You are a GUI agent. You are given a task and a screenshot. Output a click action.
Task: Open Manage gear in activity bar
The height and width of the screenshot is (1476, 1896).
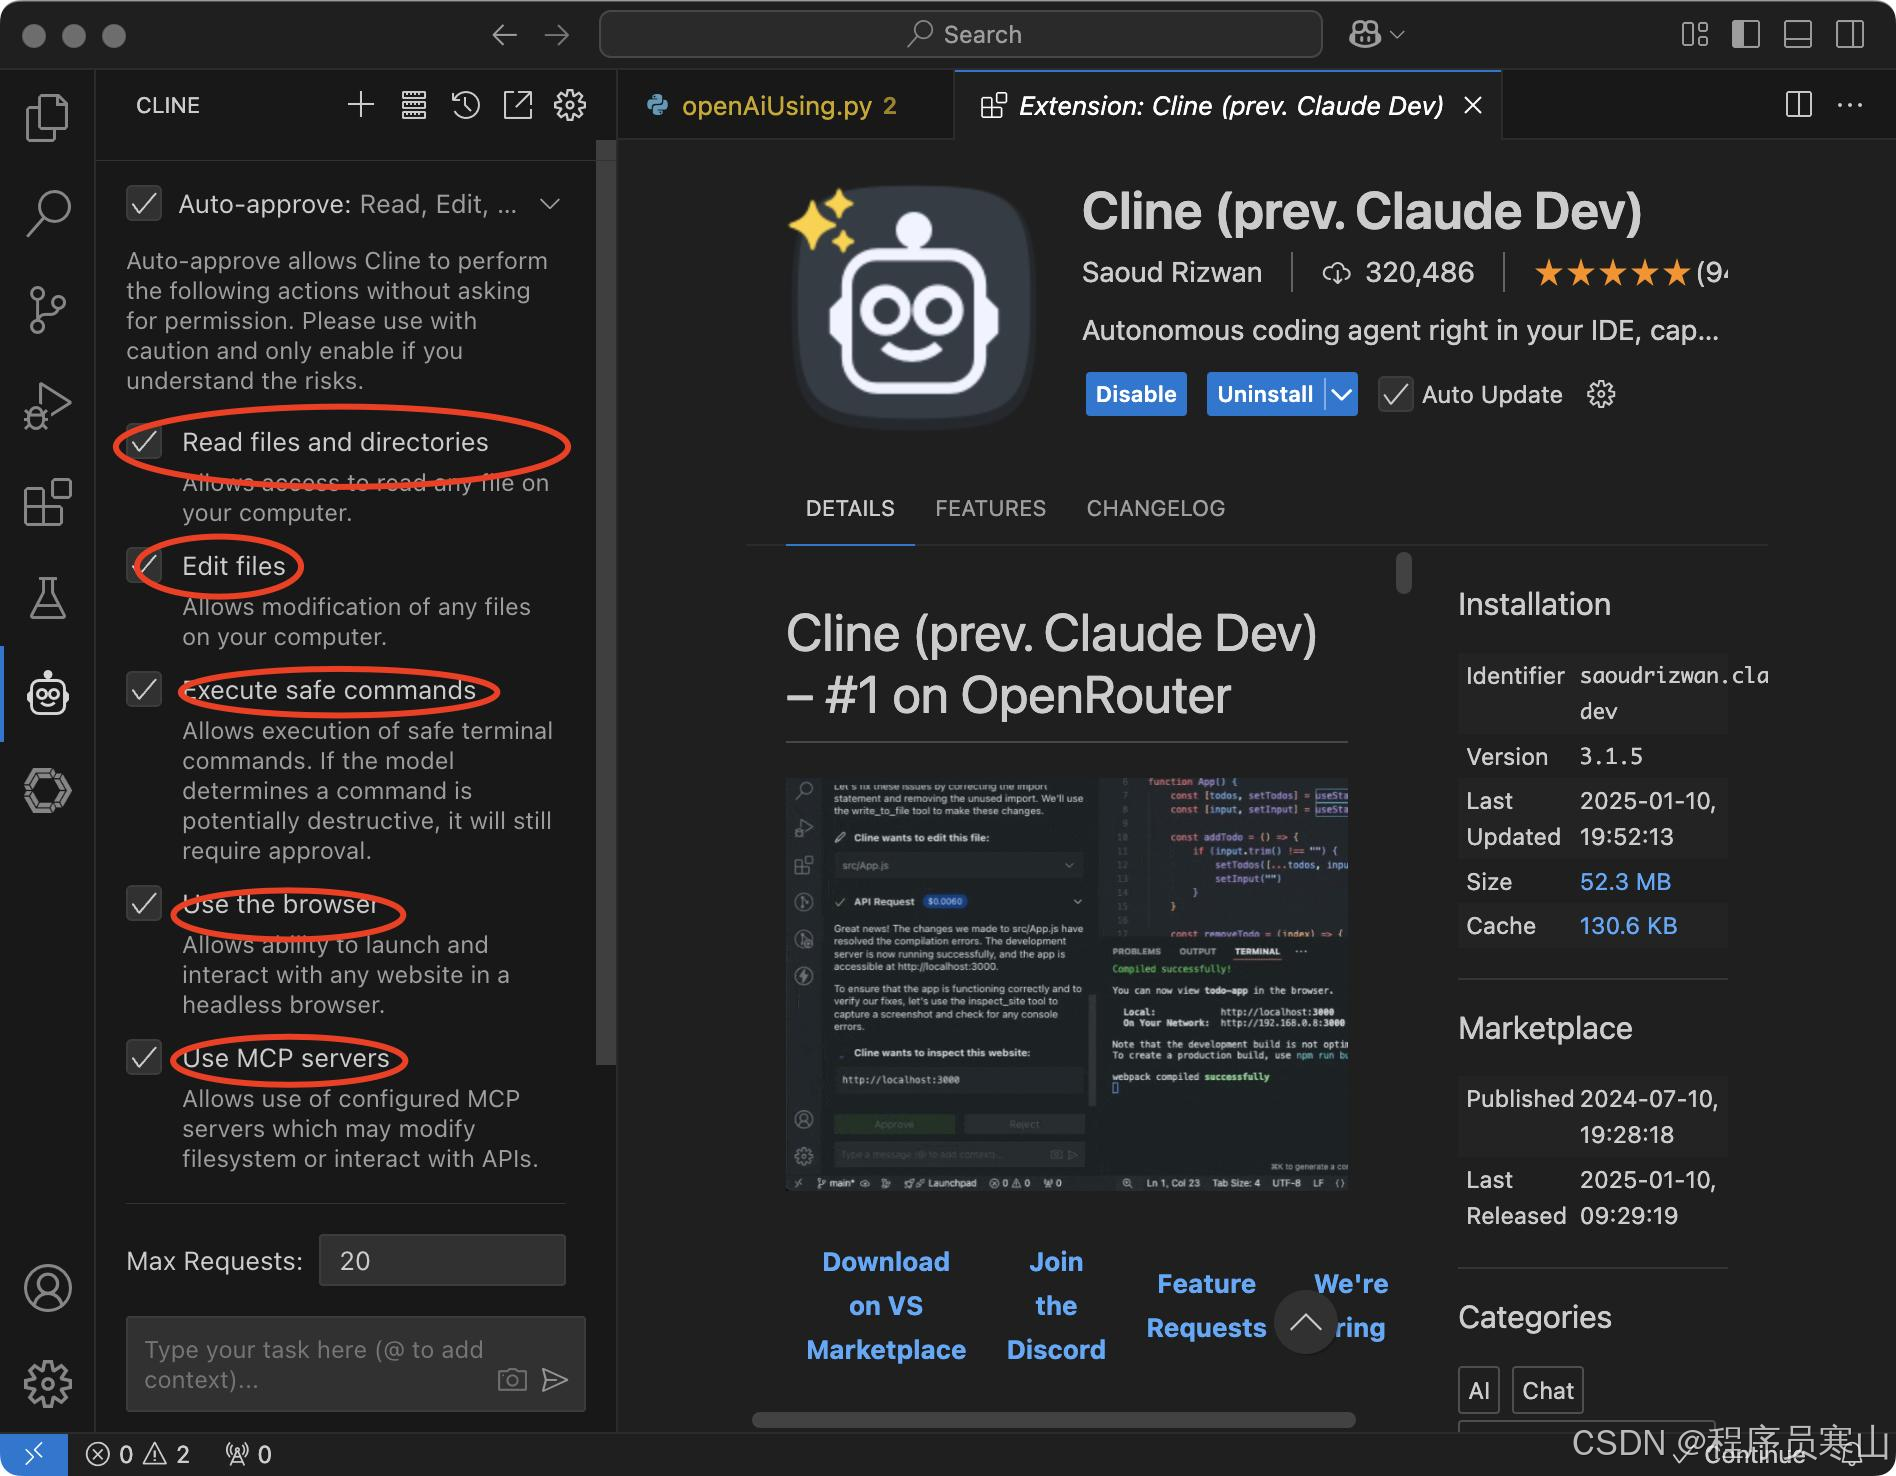point(47,1384)
